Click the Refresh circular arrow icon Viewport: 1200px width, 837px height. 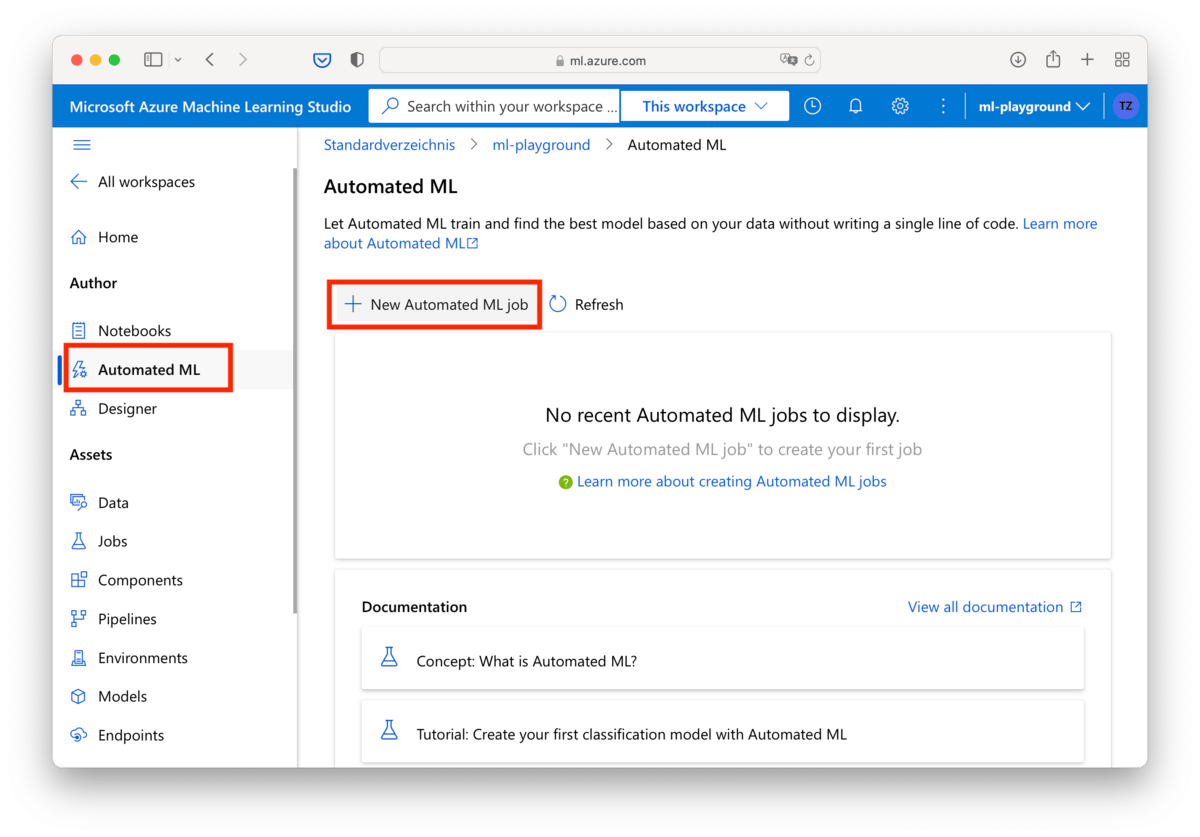558,304
